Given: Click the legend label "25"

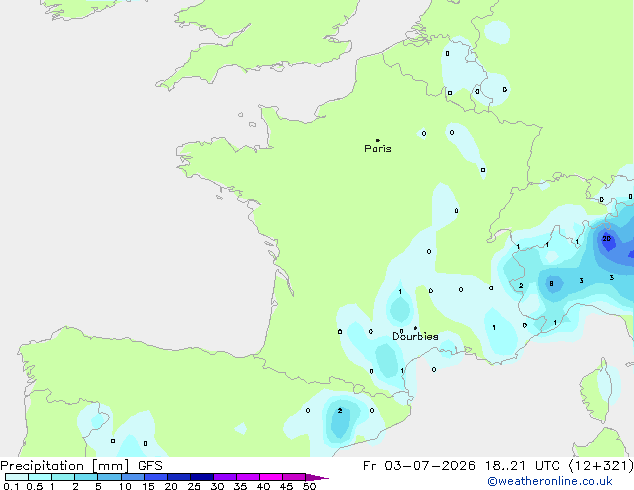Looking at the screenshot, I should click(x=194, y=486).
